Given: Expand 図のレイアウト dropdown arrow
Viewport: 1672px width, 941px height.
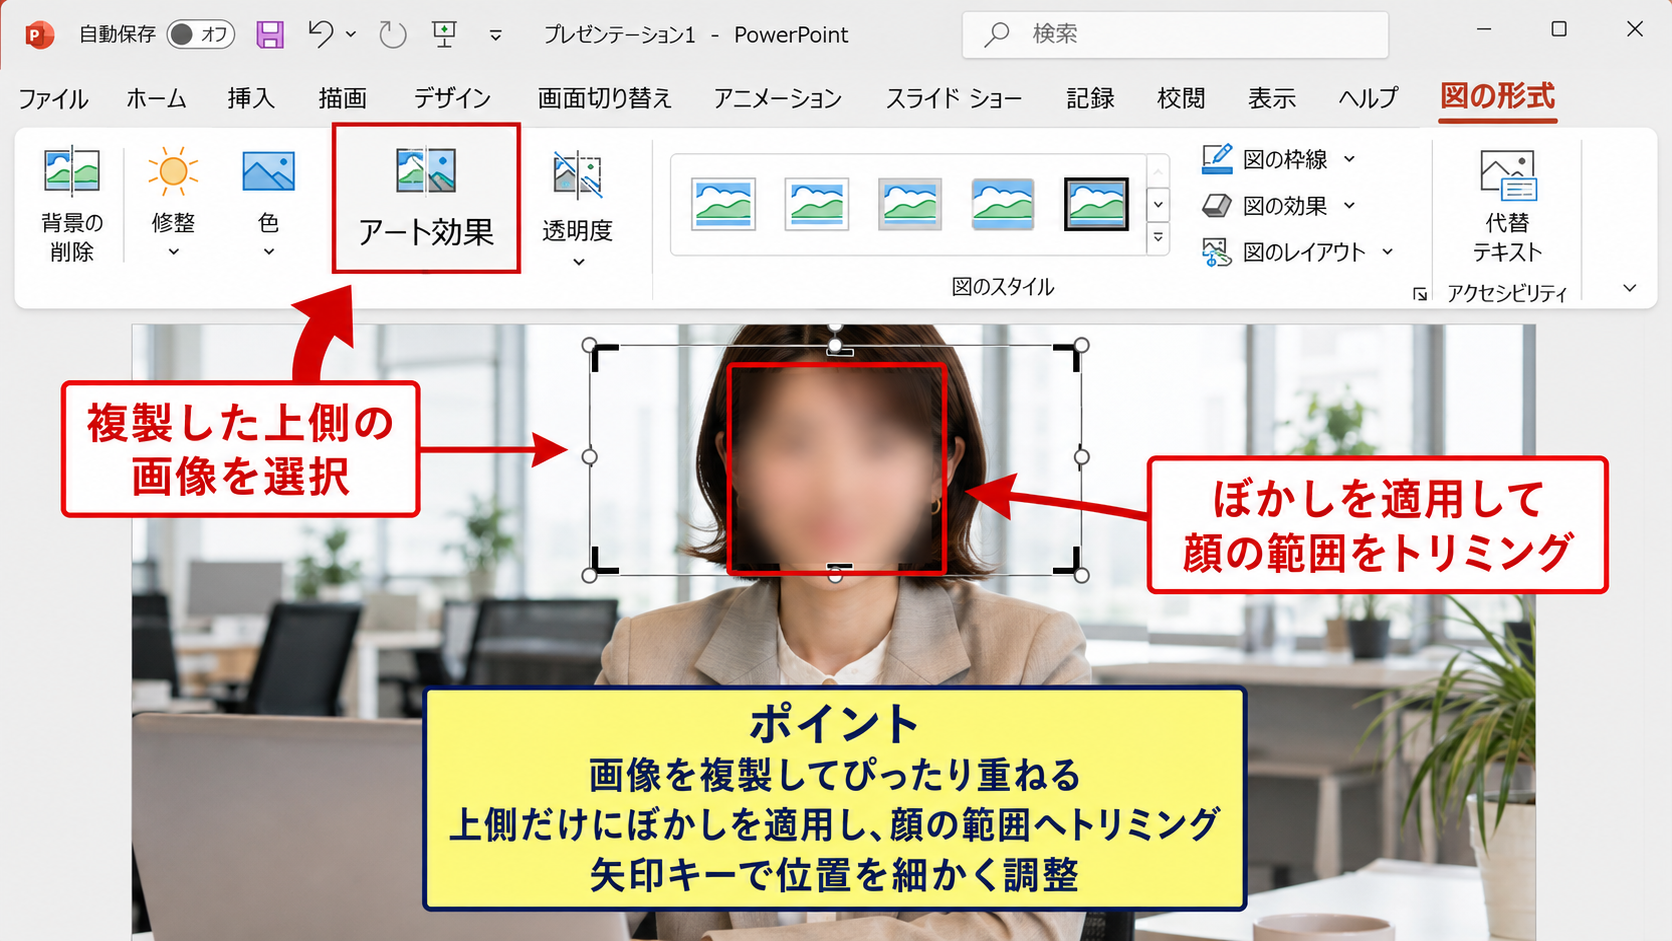Looking at the screenshot, I should 1388,252.
